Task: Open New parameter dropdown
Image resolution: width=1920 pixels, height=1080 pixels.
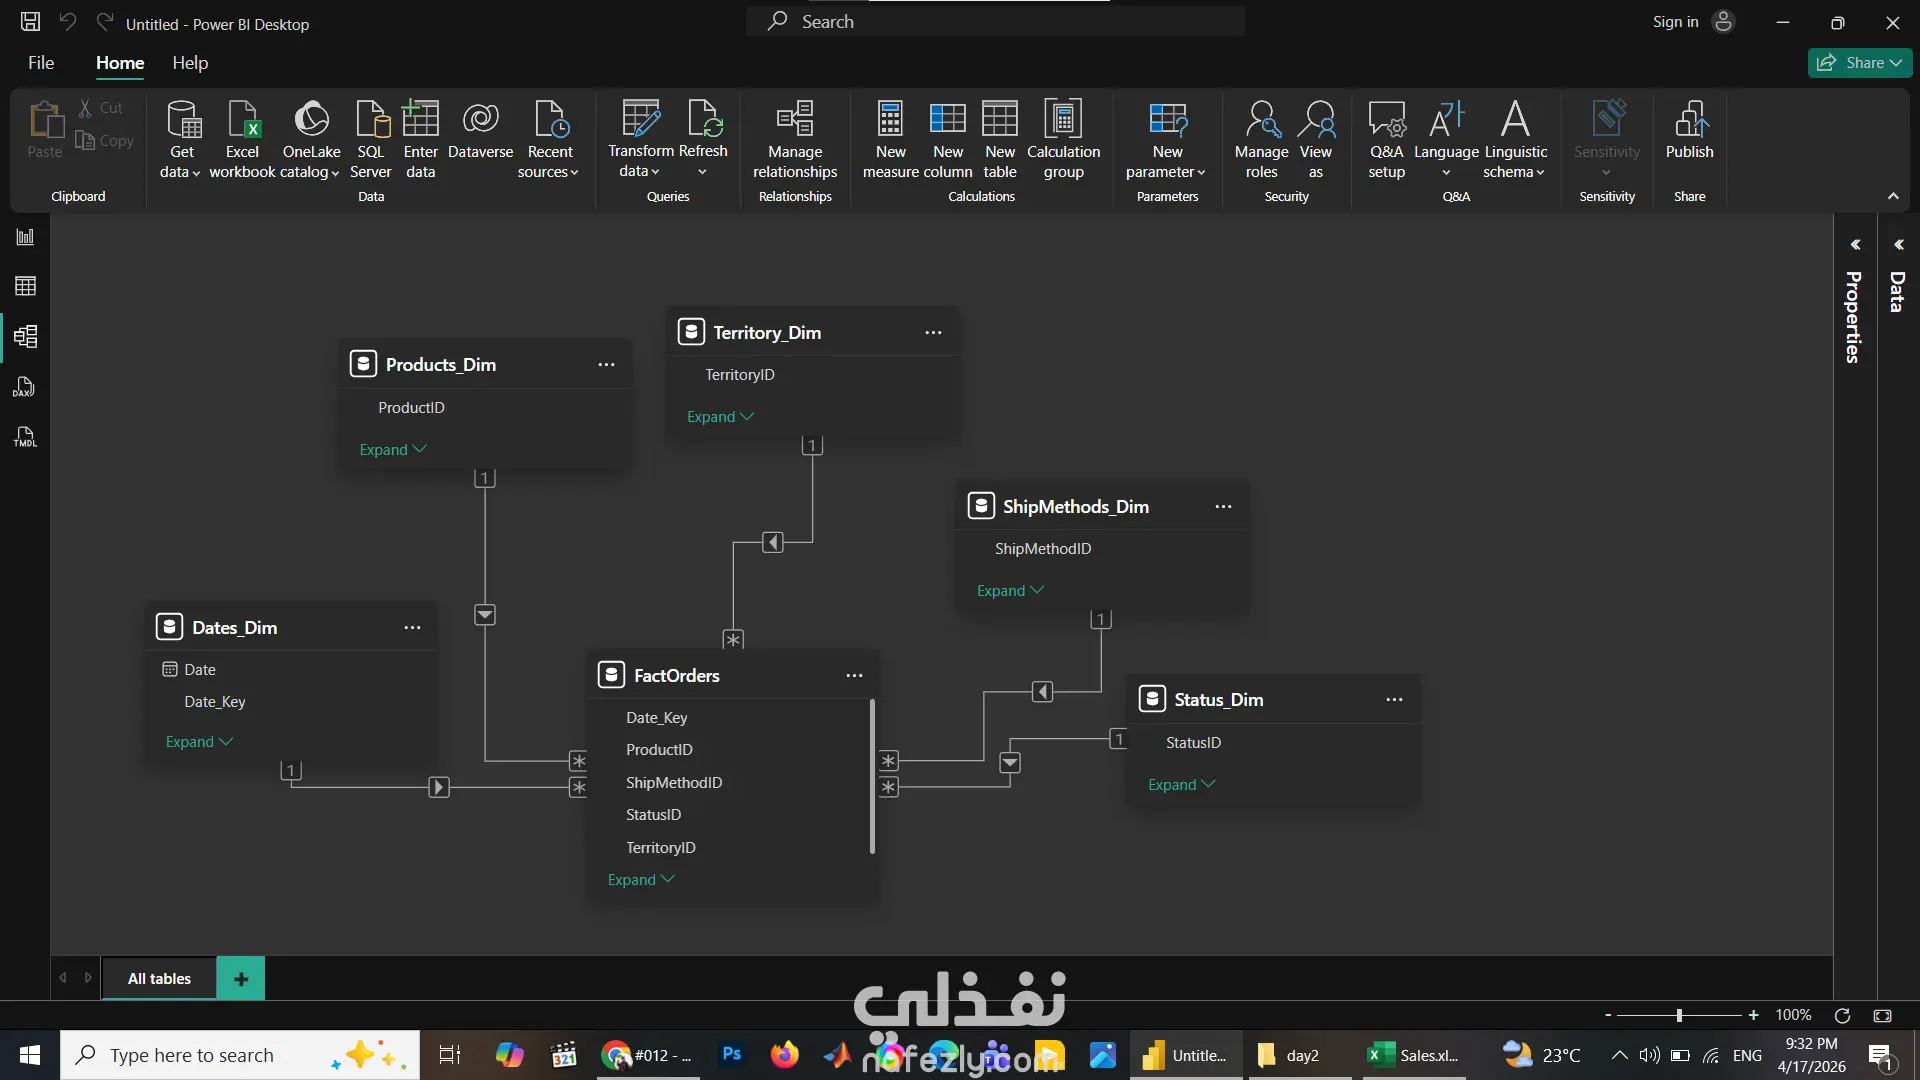Action: click(x=1166, y=140)
